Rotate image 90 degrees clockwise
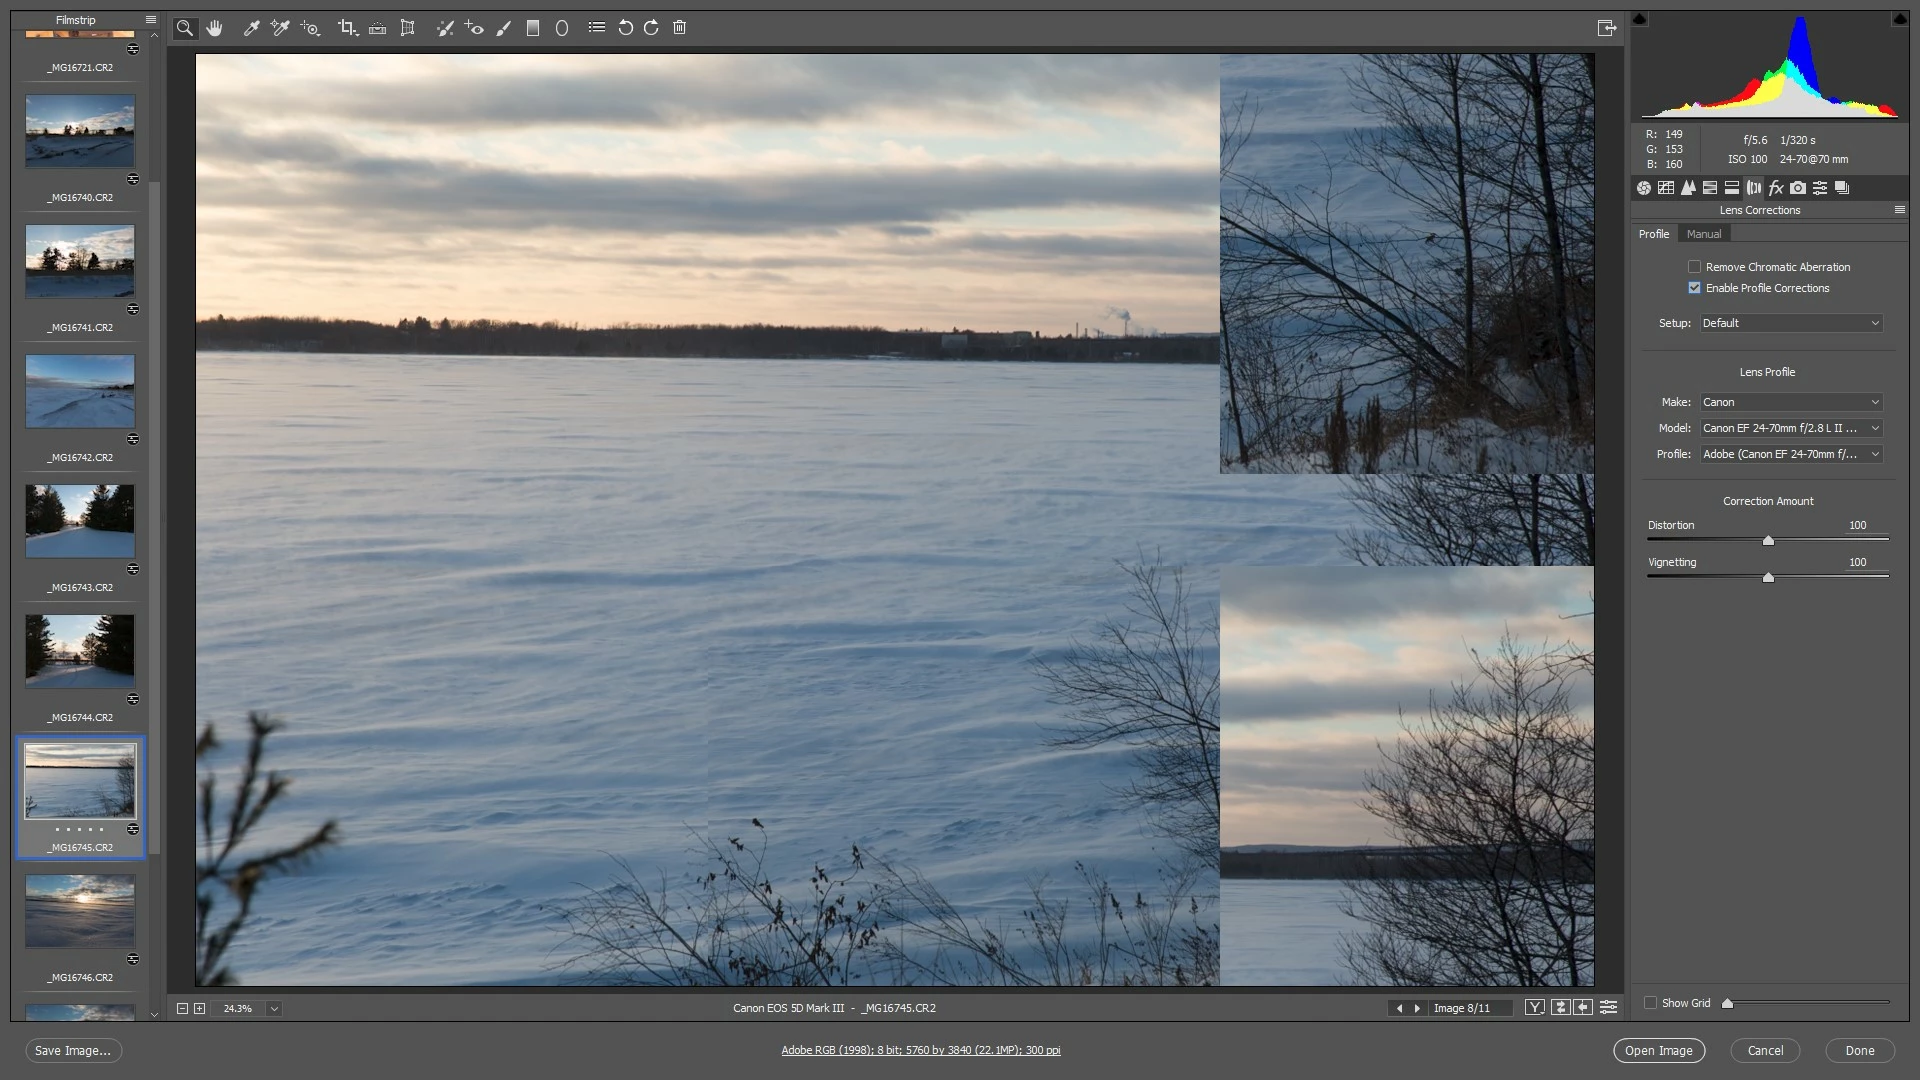Image resolution: width=1920 pixels, height=1080 pixels. click(x=651, y=28)
